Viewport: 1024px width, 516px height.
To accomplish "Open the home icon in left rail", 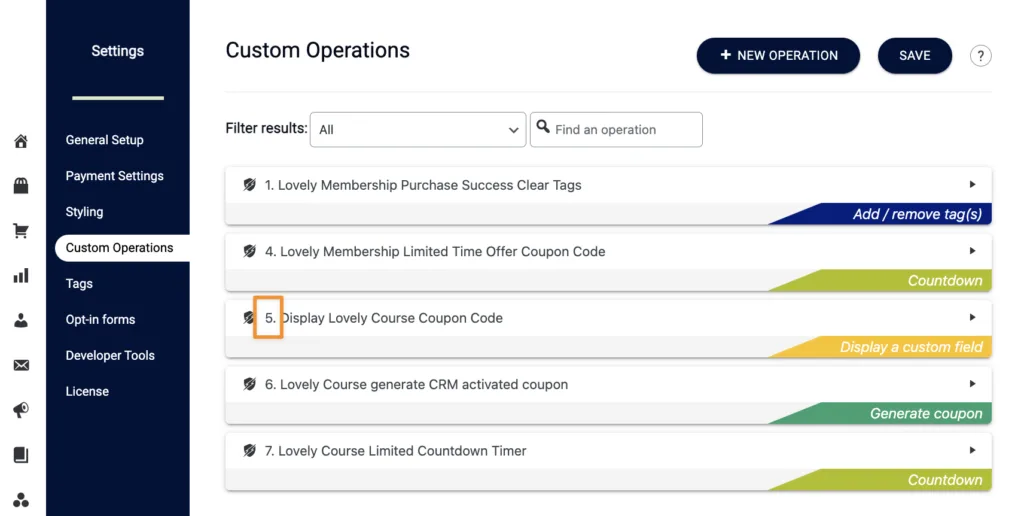I will tap(21, 141).
